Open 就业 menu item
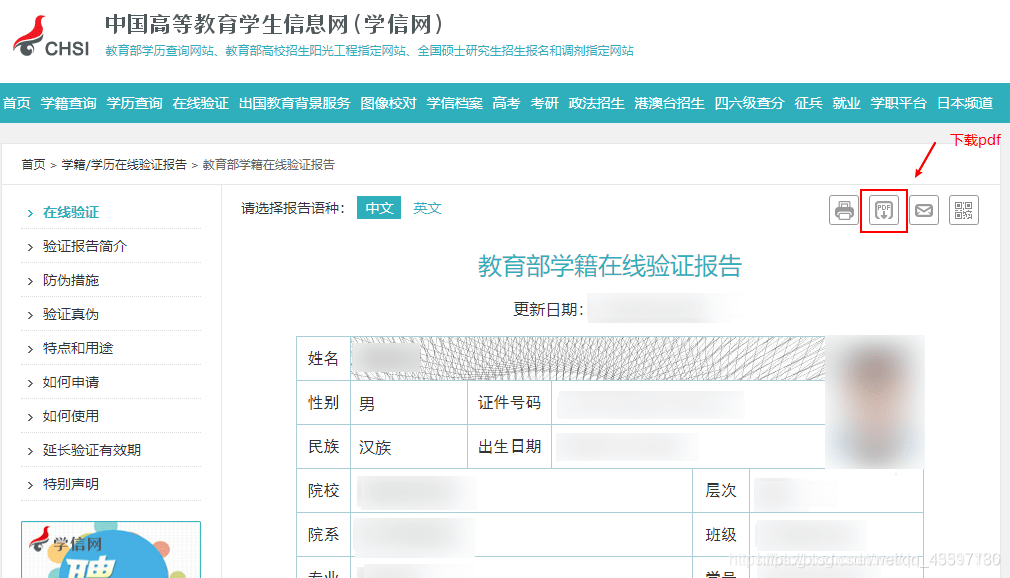This screenshot has height=578, width=1010. (x=846, y=103)
